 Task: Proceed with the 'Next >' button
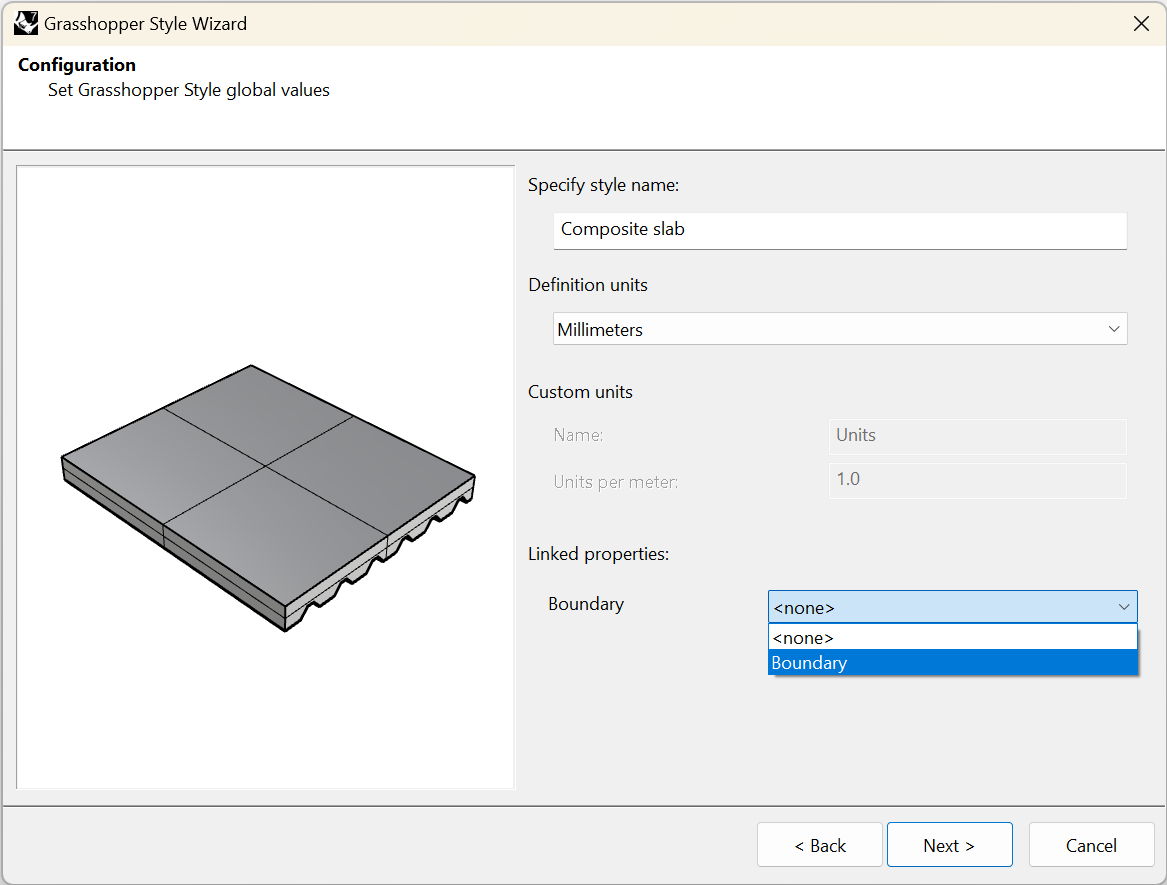[949, 845]
